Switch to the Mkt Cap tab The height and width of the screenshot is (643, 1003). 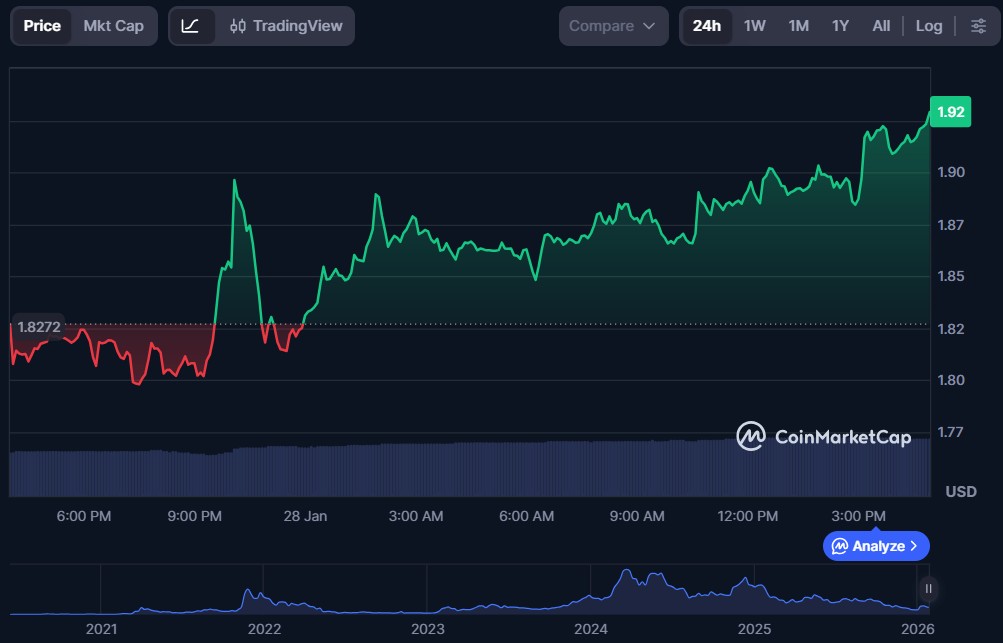[113, 26]
